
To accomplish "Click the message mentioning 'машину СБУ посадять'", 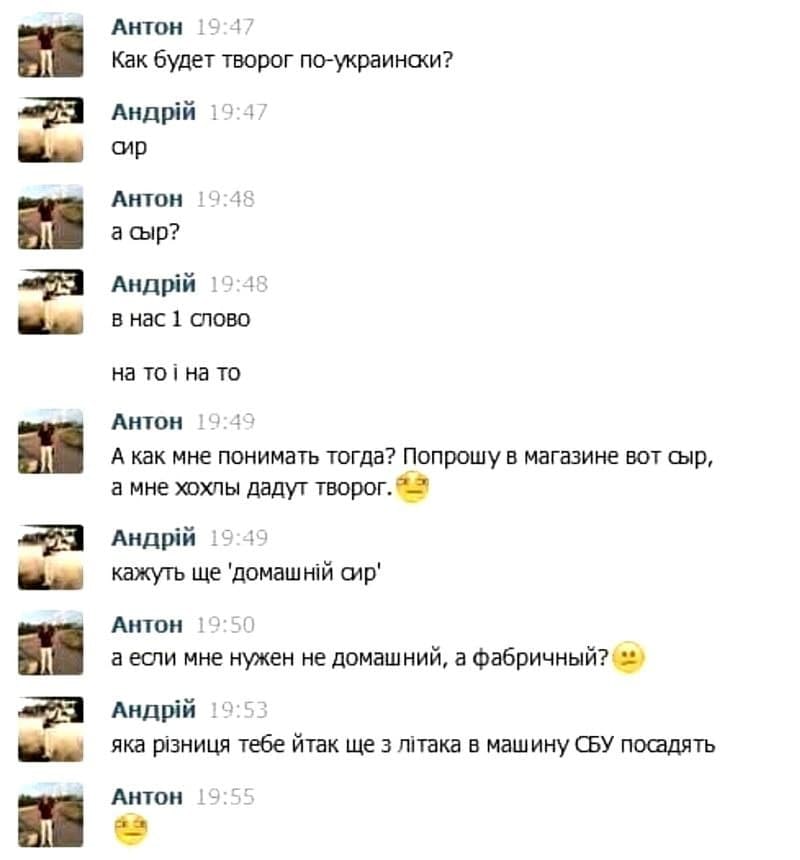I will pyautogui.click(x=413, y=745).
